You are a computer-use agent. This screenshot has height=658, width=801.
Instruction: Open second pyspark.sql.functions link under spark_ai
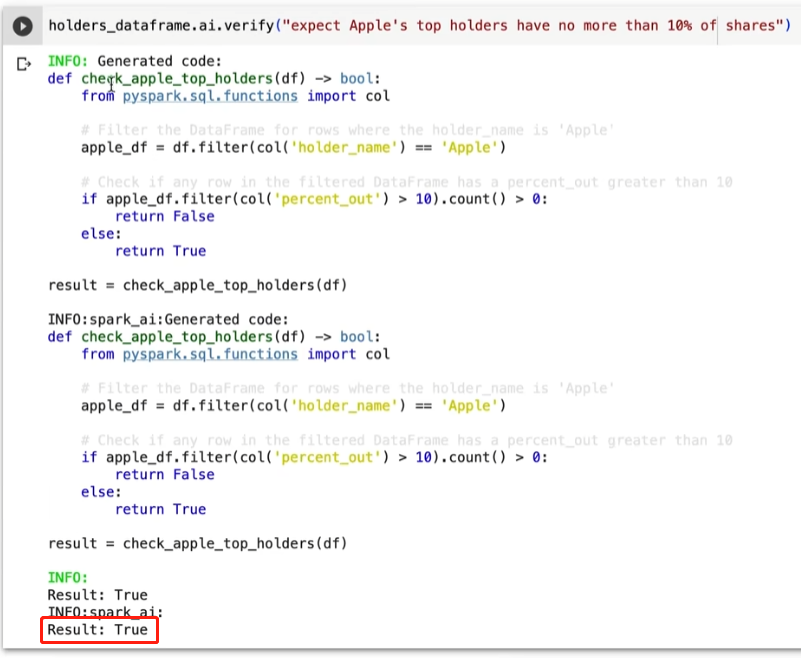(210, 354)
